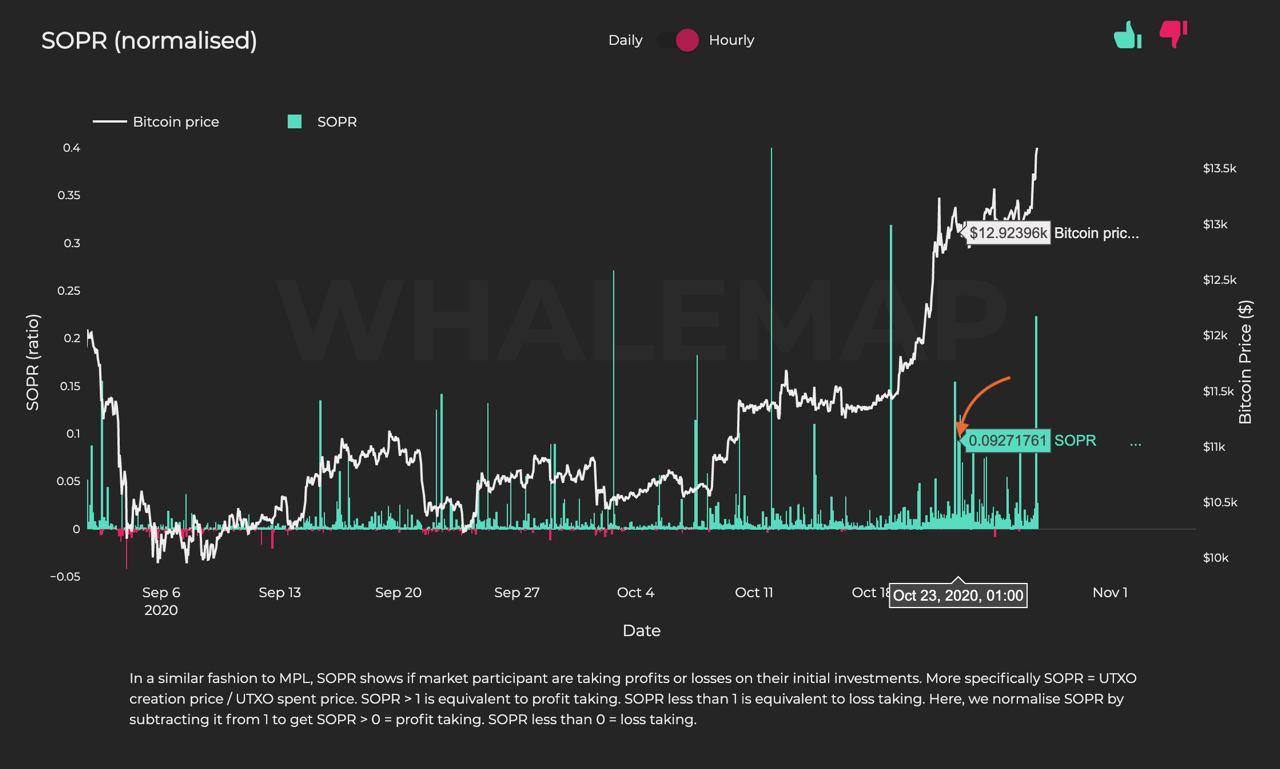Screen dimensions: 1280x769
Task: Click the $12.92396k price tooltip
Action: [1008, 233]
